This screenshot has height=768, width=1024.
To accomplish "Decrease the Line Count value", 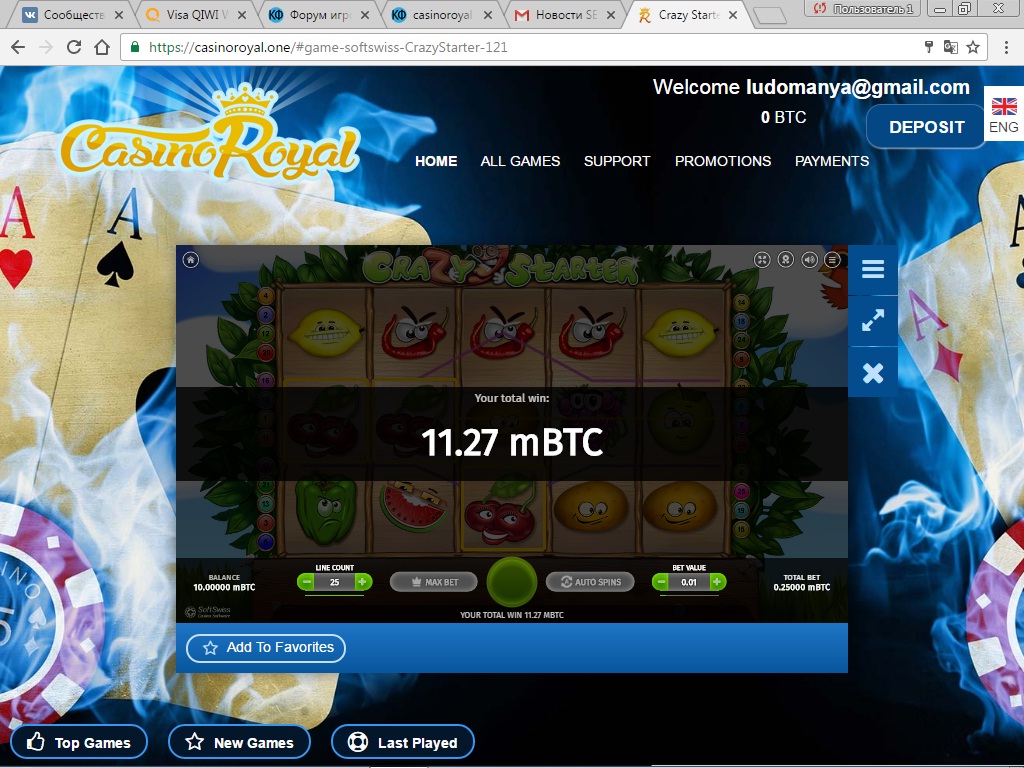I will click(306, 582).
